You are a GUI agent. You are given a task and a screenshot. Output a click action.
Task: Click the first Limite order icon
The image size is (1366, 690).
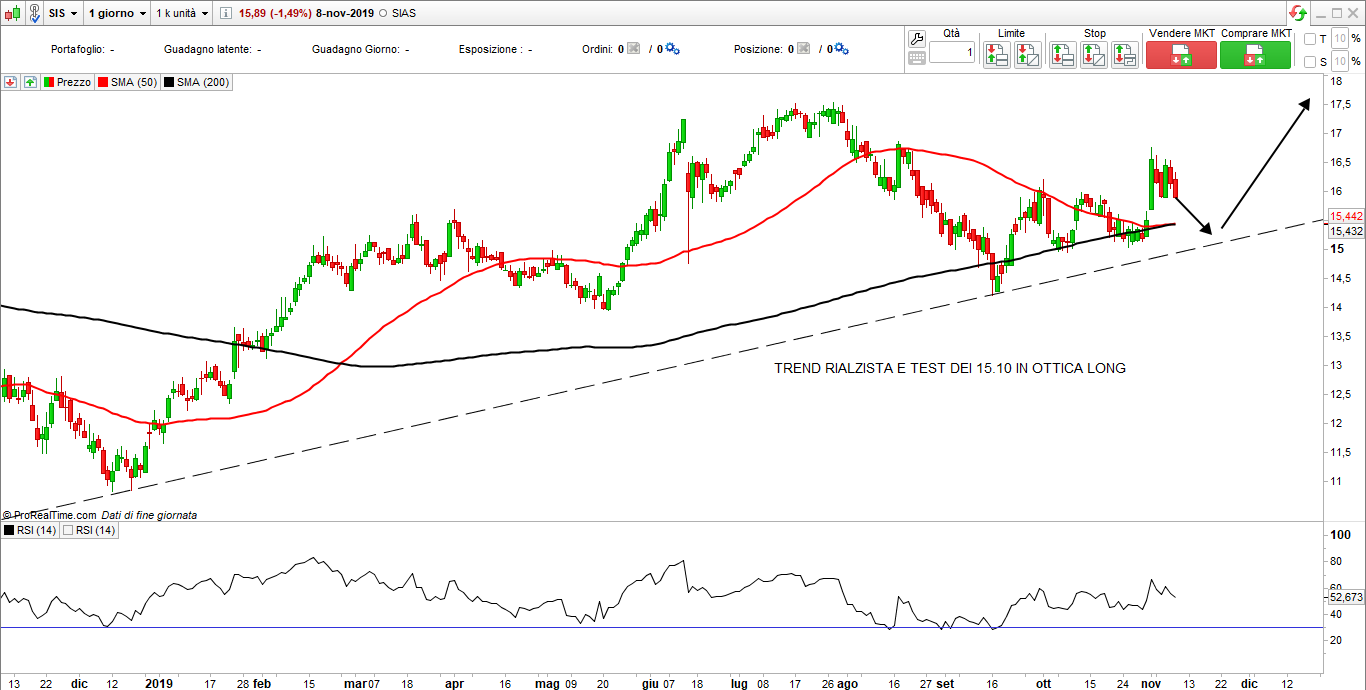(996, 55)
